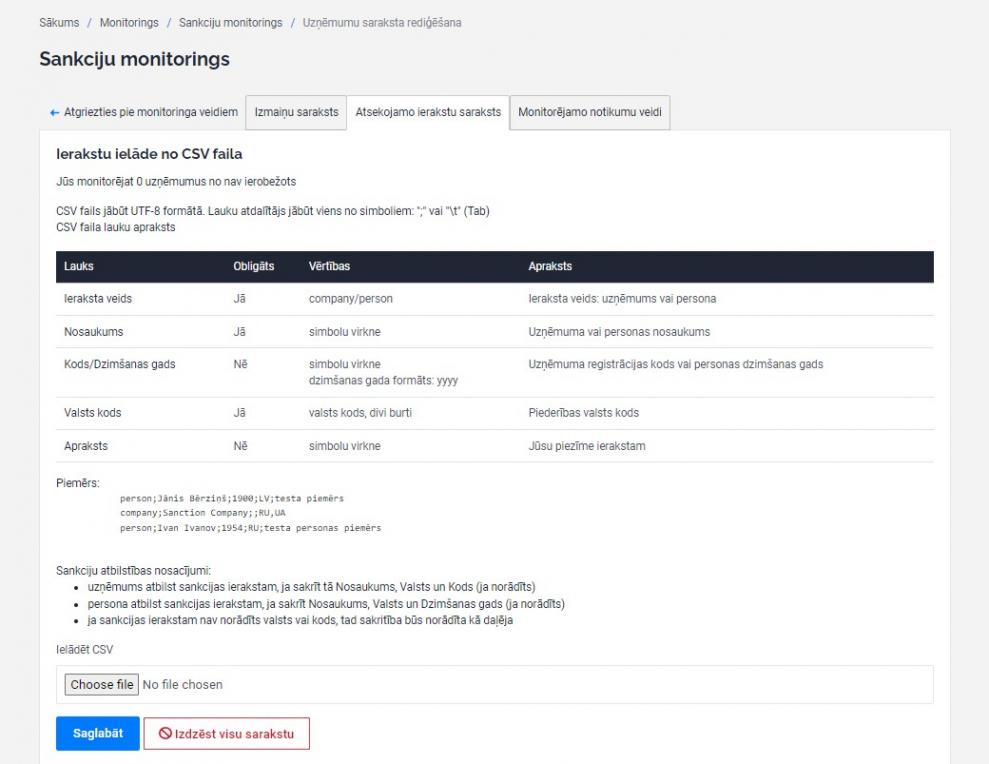Click the back arrow icon before Atgriezties
The width and height of the screenshot is (989, 764).
(x=54, y=113)
